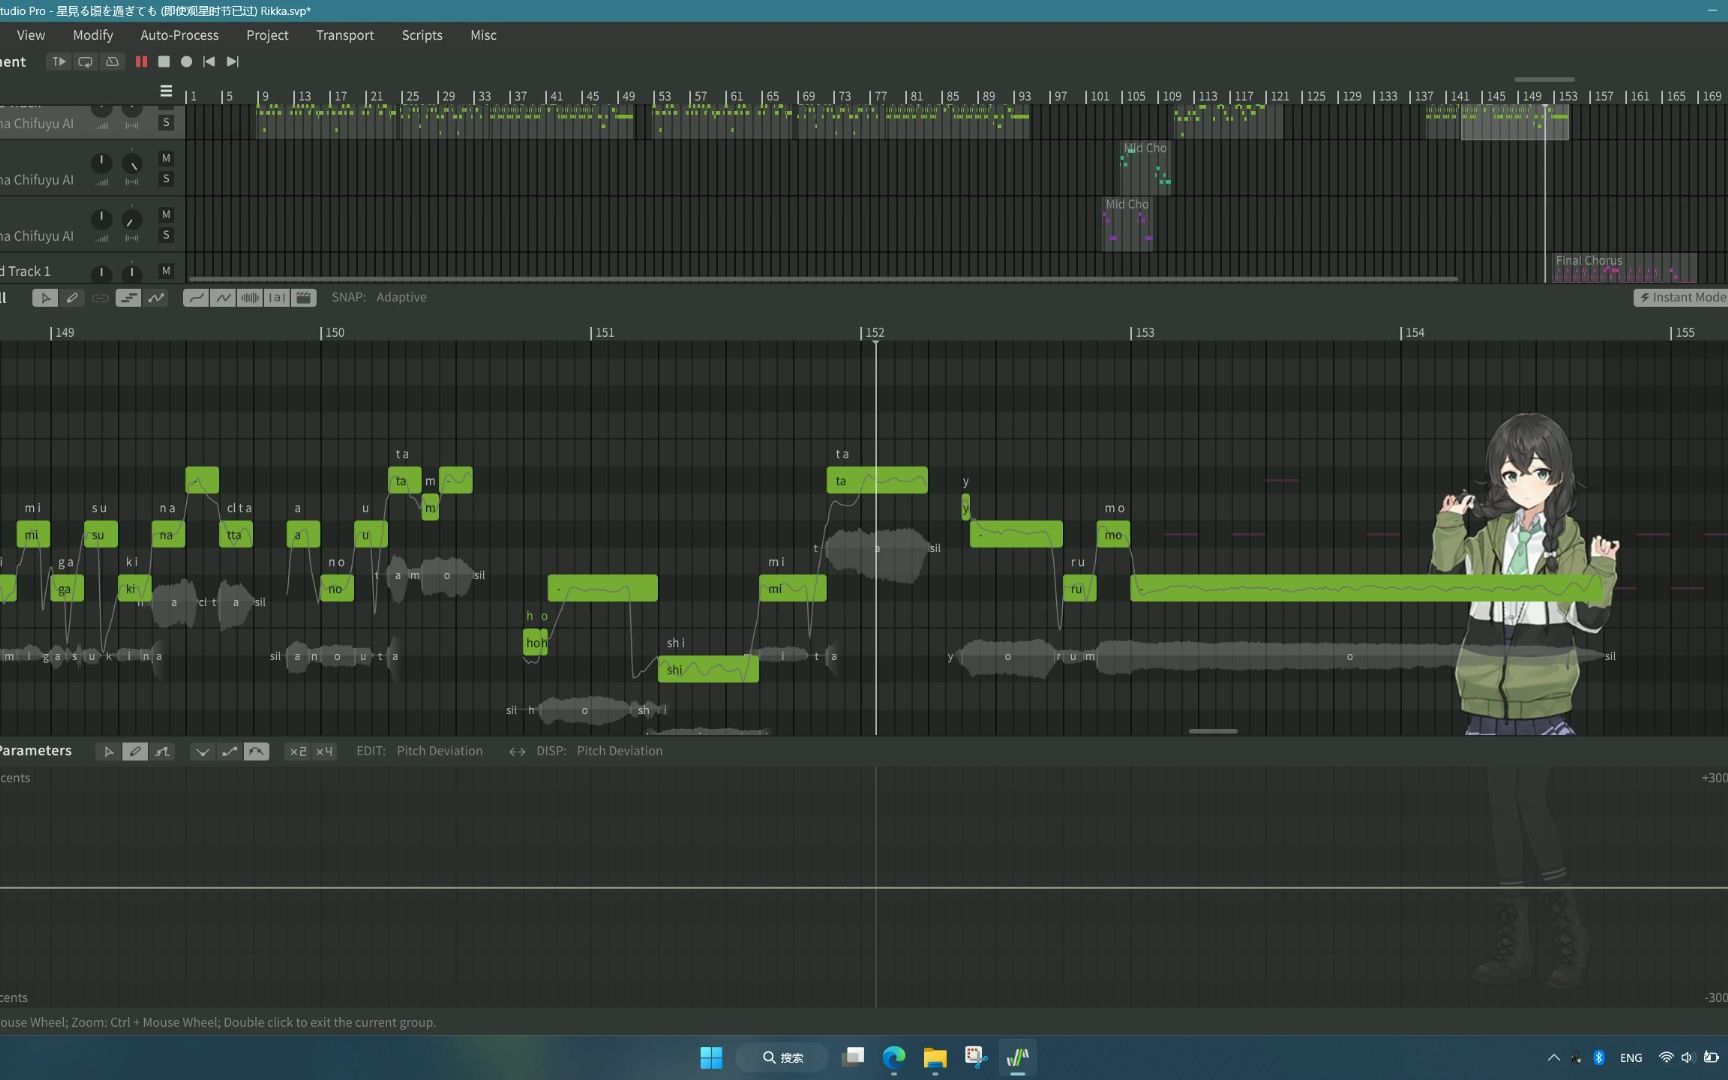Screen dimensions: 1728x1080
Task: Open Microsoft Edge from the taskbar
Action: coord(894,1057)
